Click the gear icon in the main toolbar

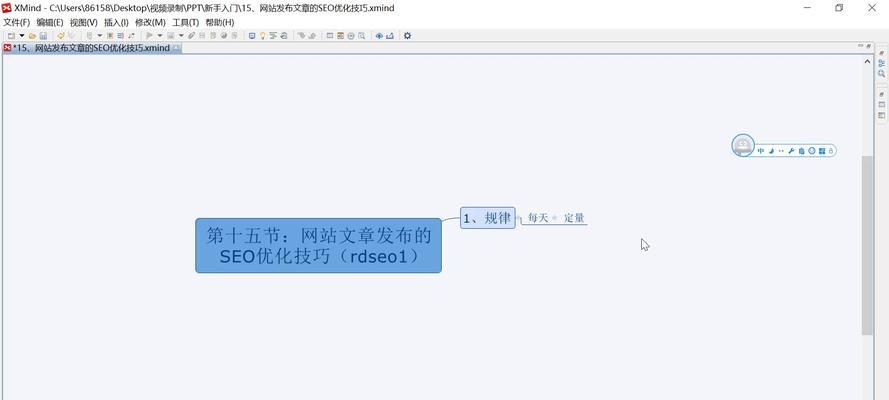[x=407, y=36]
